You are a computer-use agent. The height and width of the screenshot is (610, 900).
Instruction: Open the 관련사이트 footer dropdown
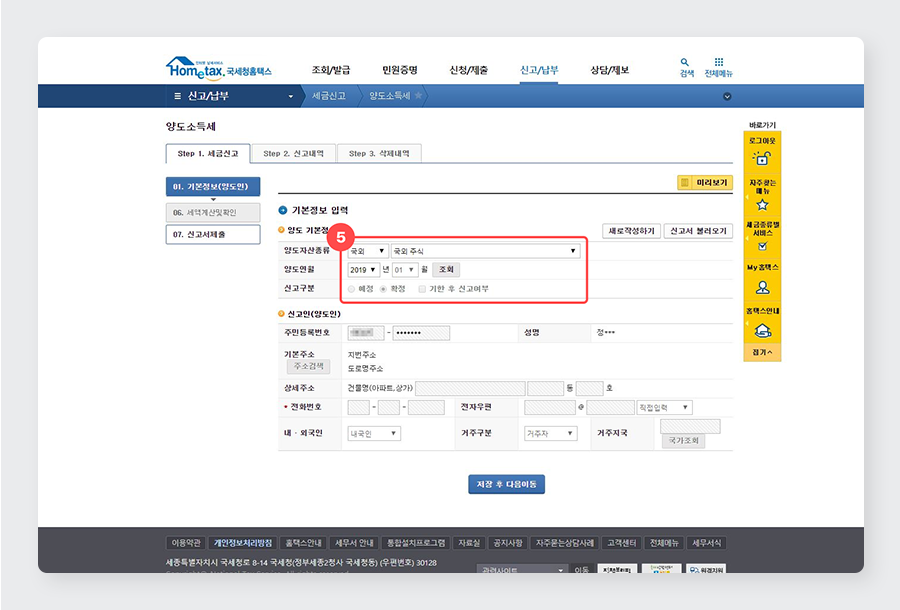point(522,570)
